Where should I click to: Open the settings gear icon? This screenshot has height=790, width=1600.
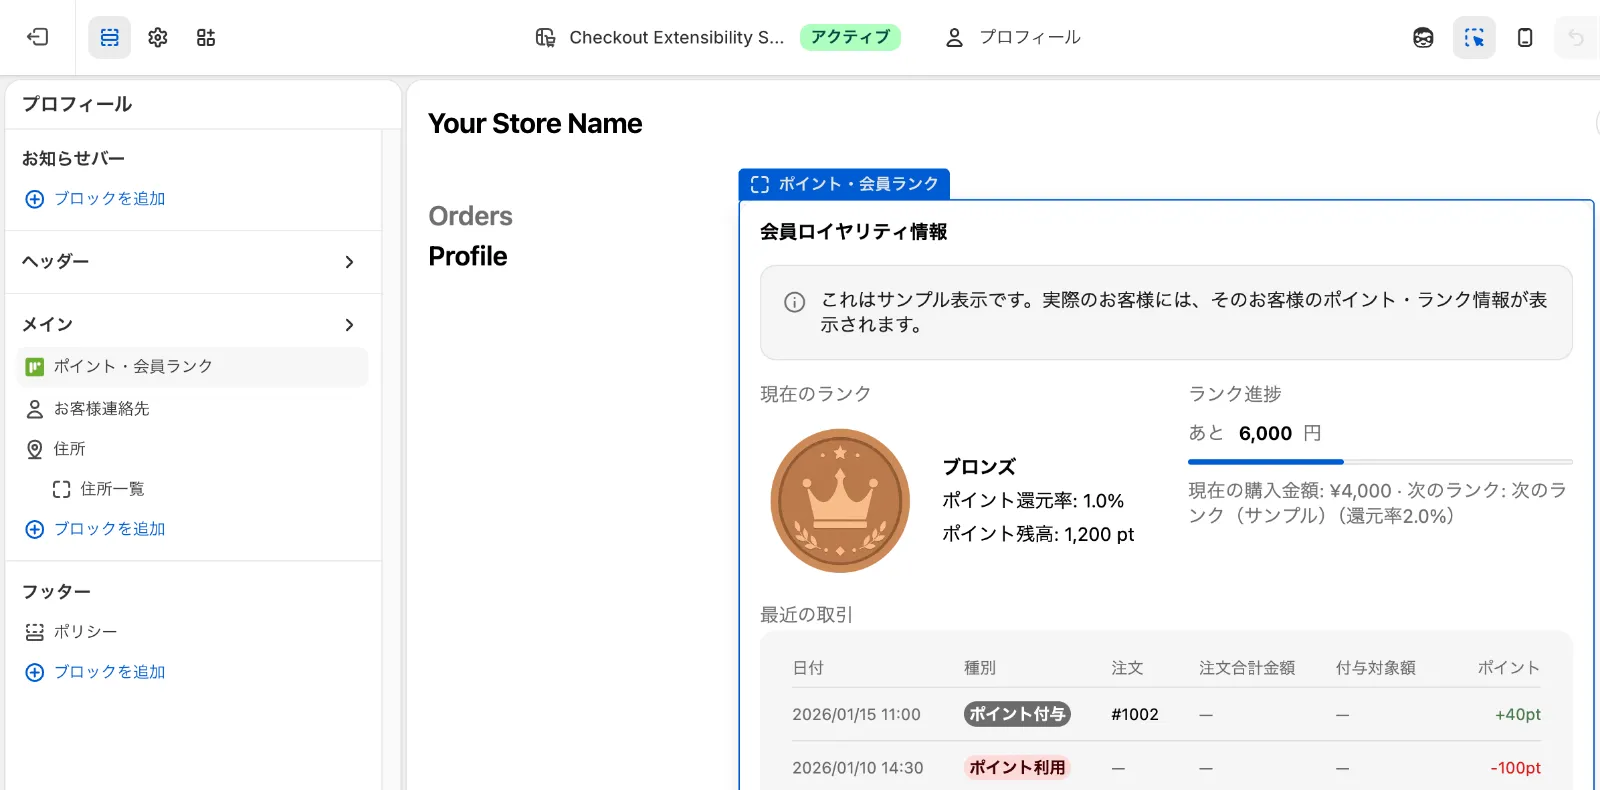tap(158, 37)
